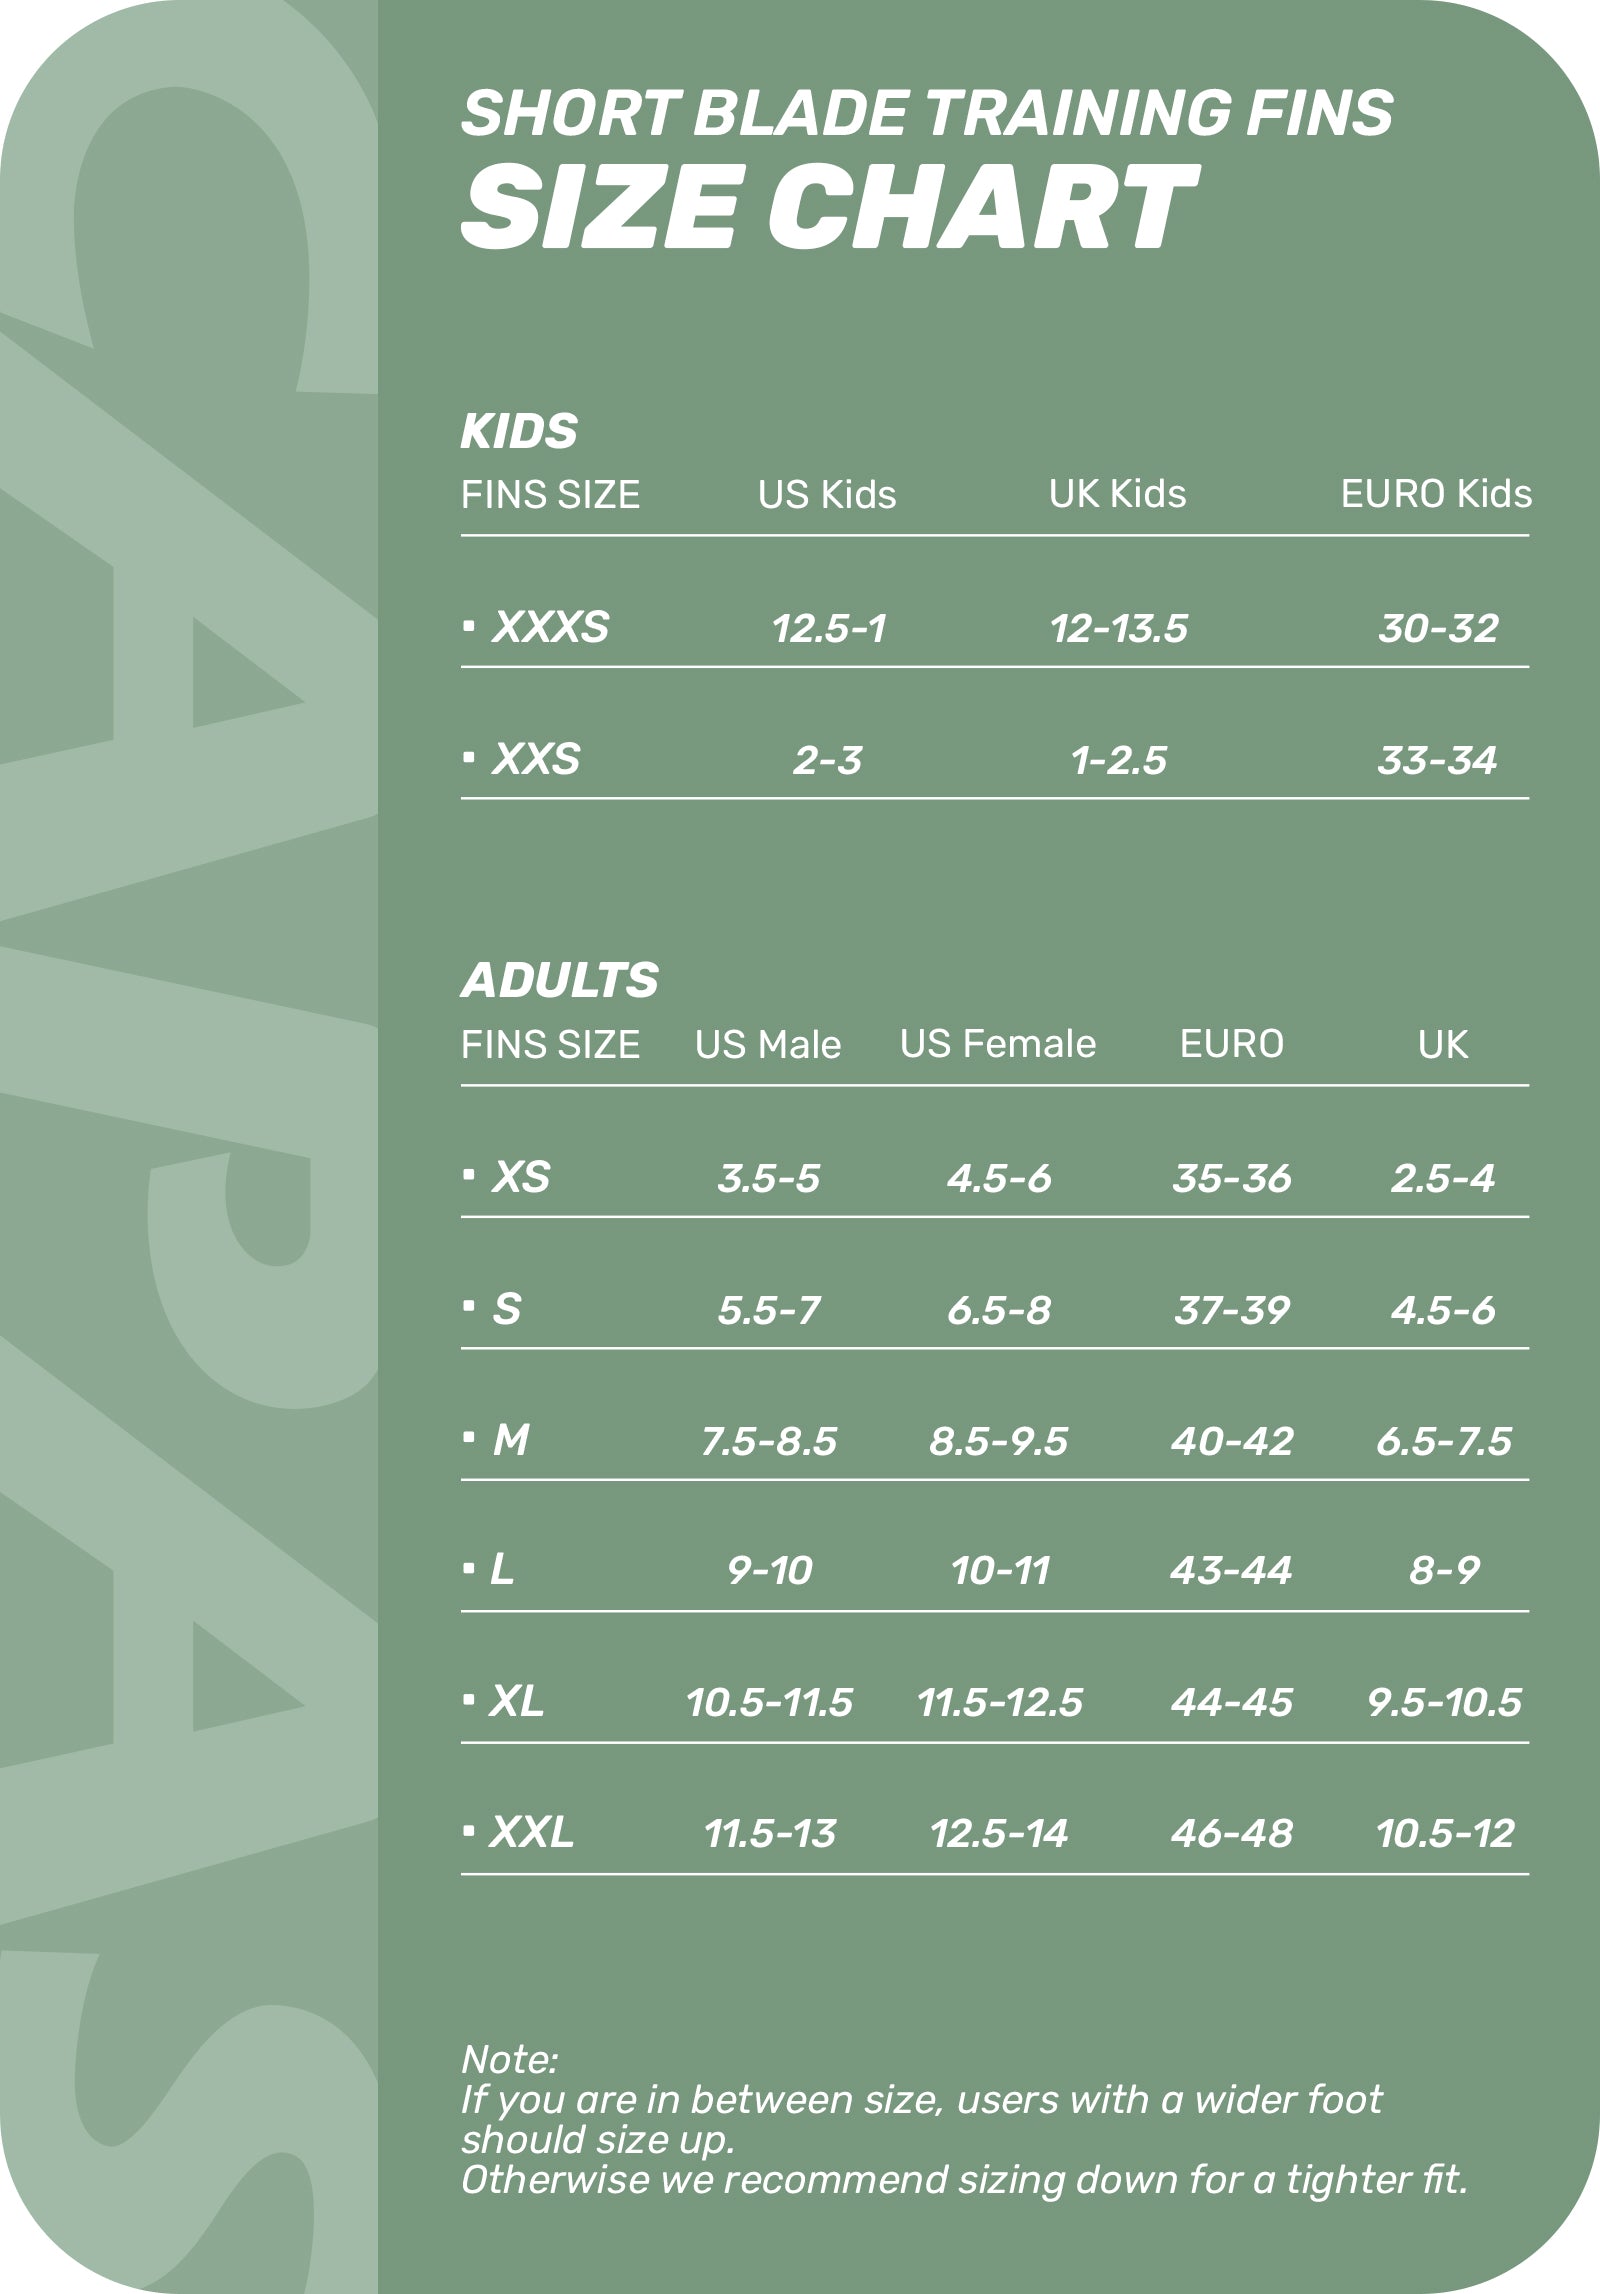The height and width of the screenshot is (2294, 1600).
Task: Click the SIZE CHART heading
Action: (828, 207)
